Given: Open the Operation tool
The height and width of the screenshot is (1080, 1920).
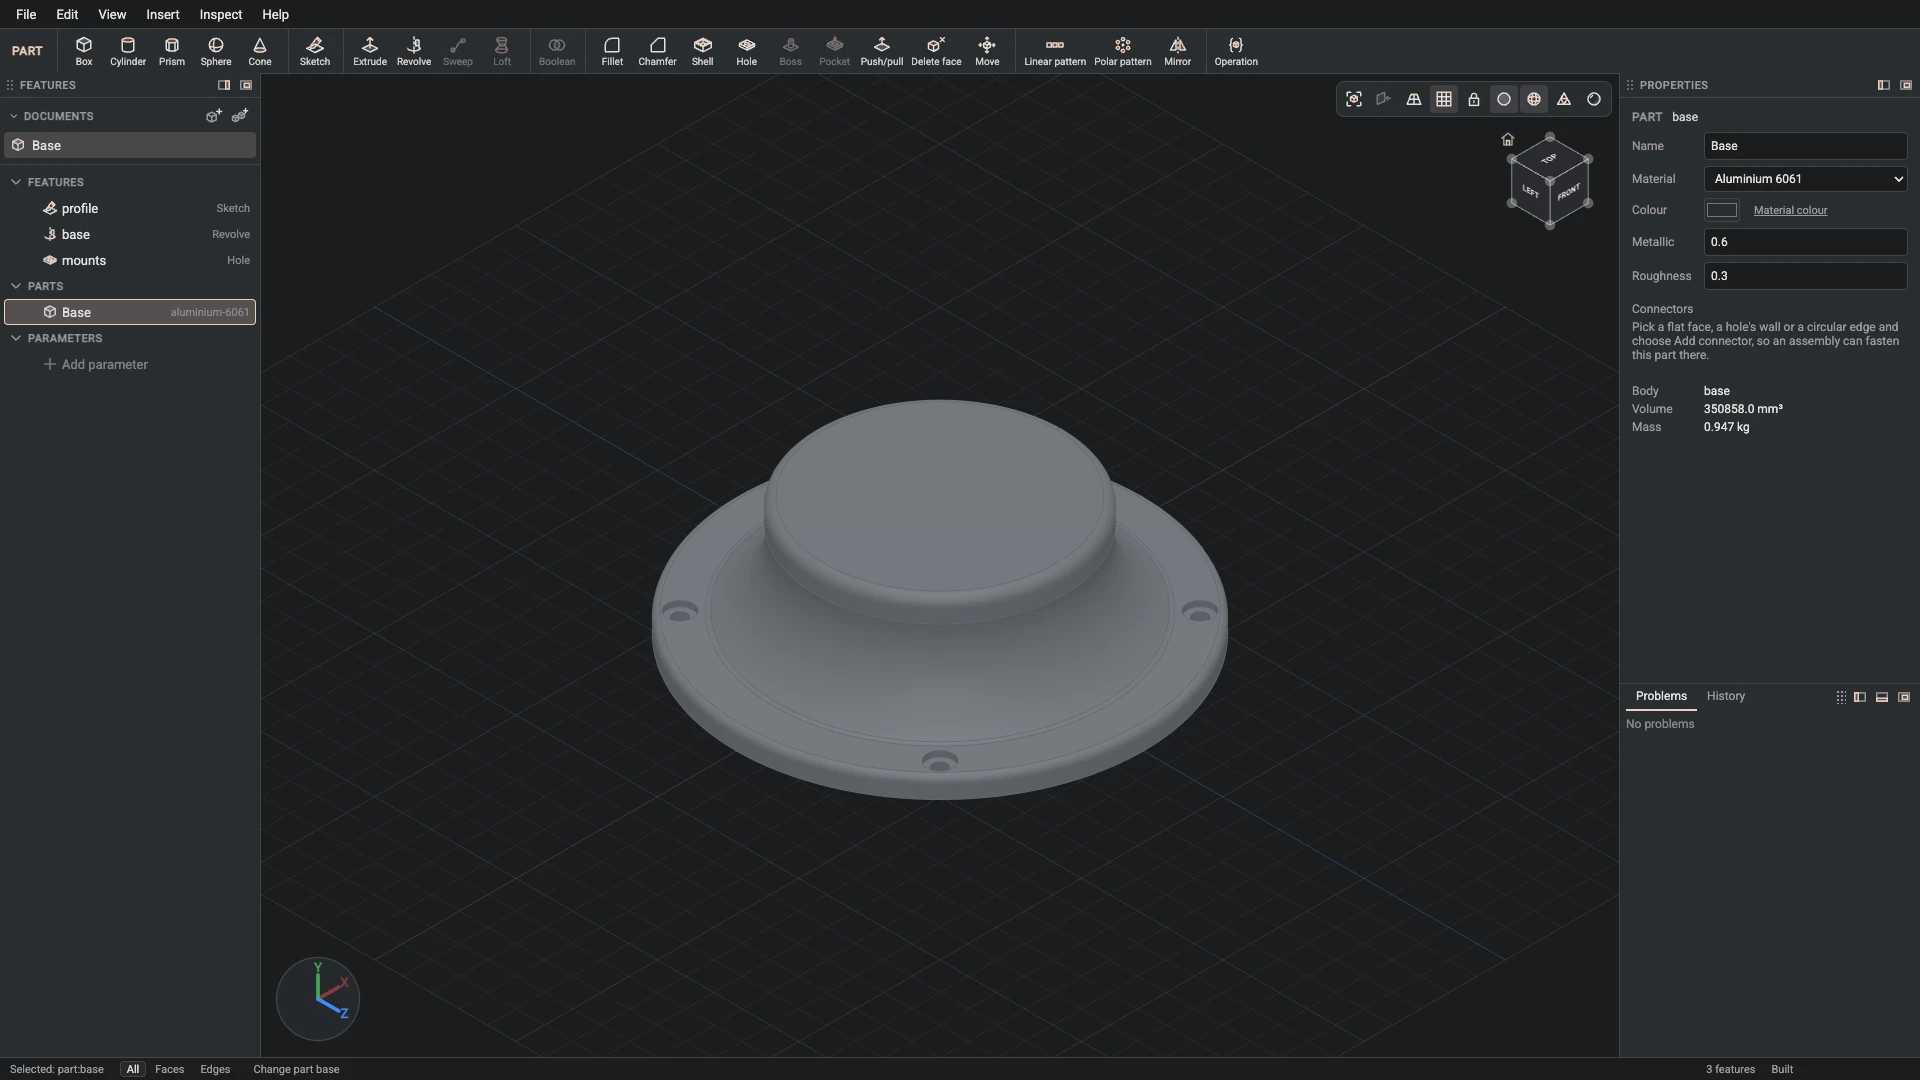Looking at the screenshot, I should click(x=1236, y=51).
